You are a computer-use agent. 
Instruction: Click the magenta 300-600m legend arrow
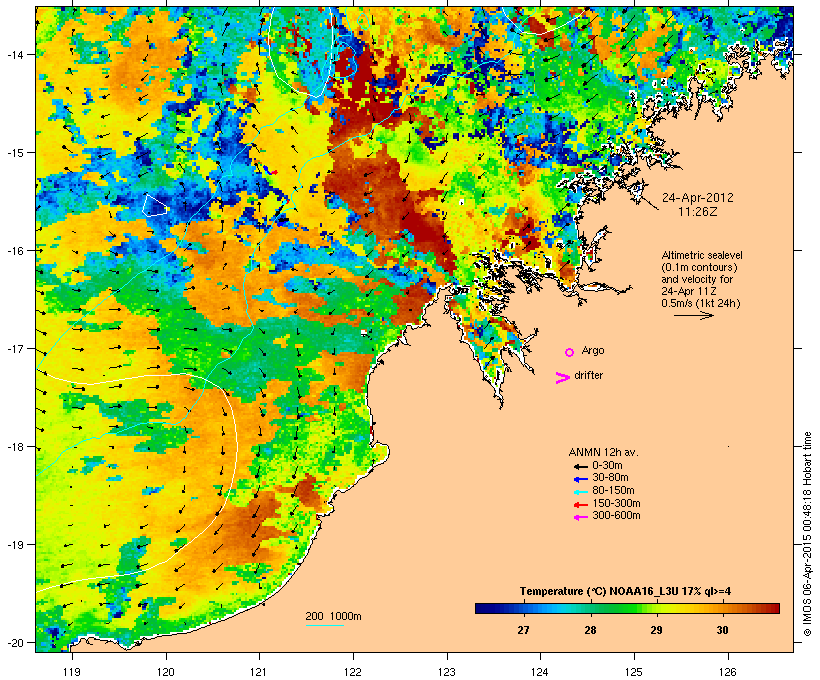580,517
